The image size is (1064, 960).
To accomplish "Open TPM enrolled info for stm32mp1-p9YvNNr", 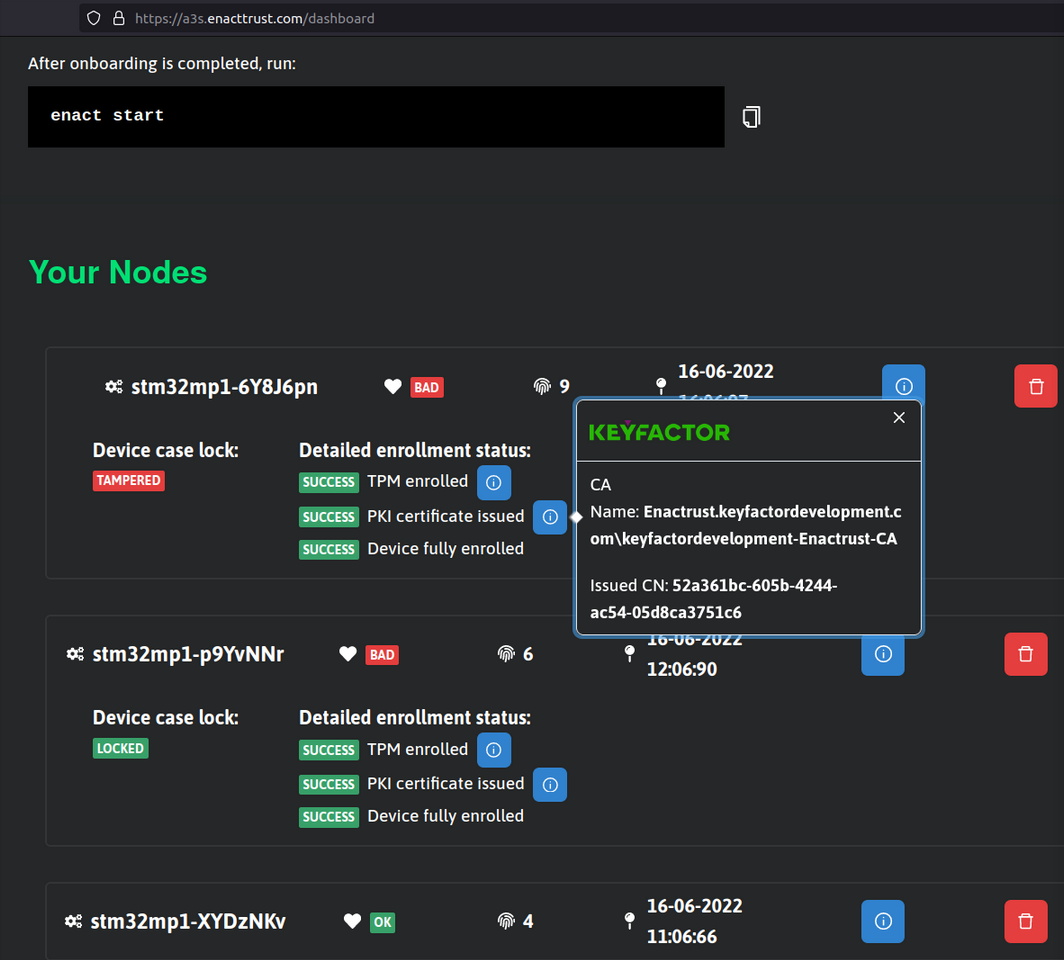I will click(x=493, y=750).
